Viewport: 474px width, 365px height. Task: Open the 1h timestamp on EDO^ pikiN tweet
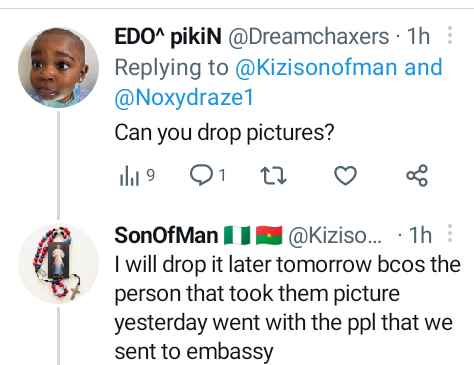(x=418, y=36)
